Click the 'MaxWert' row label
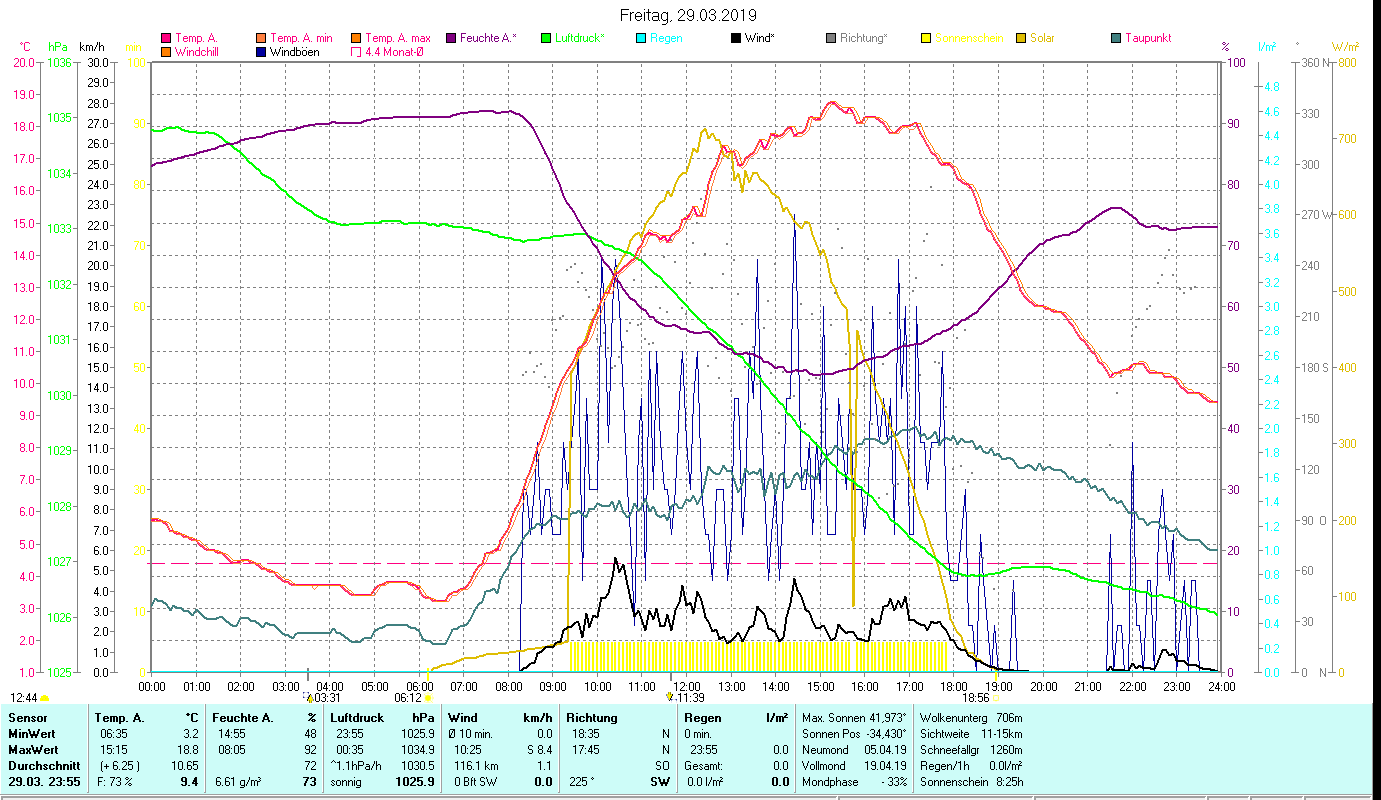The image size is (1381, 800). pos(32,750)
